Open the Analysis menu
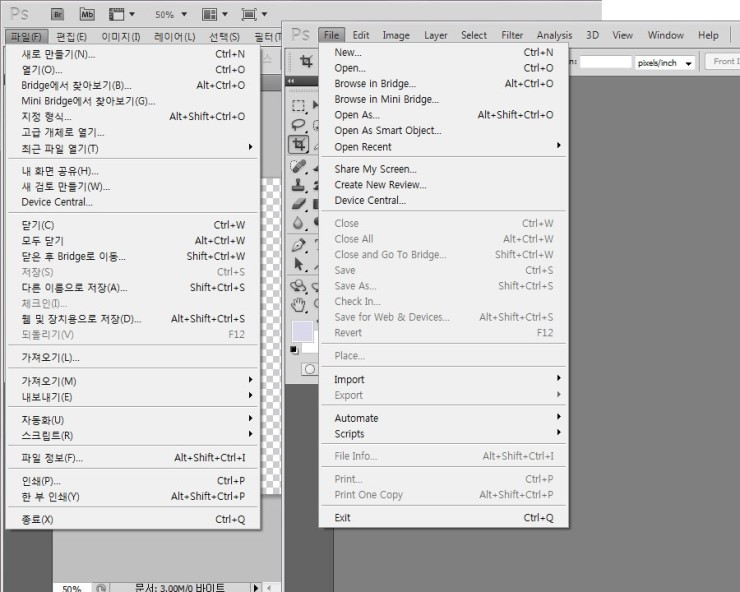740x592 pixels. (x=554, y=35)
